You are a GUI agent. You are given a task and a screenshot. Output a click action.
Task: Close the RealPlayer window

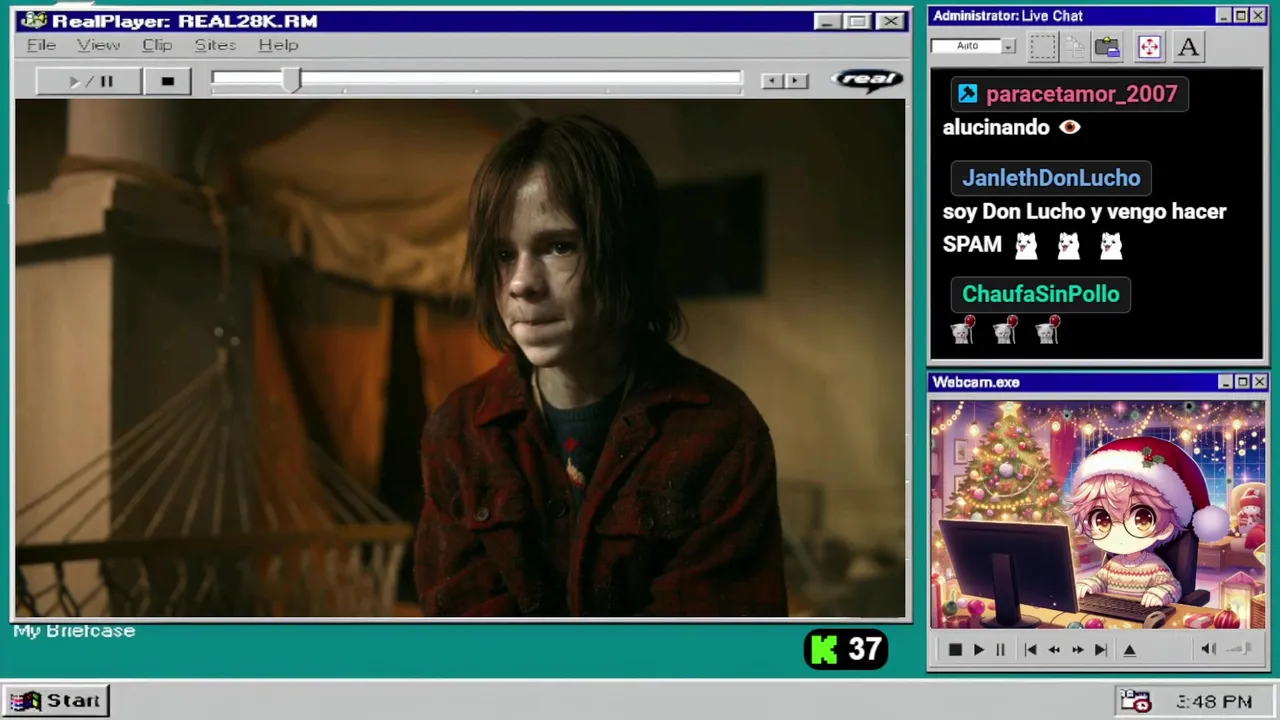click(x=890, y=21)
